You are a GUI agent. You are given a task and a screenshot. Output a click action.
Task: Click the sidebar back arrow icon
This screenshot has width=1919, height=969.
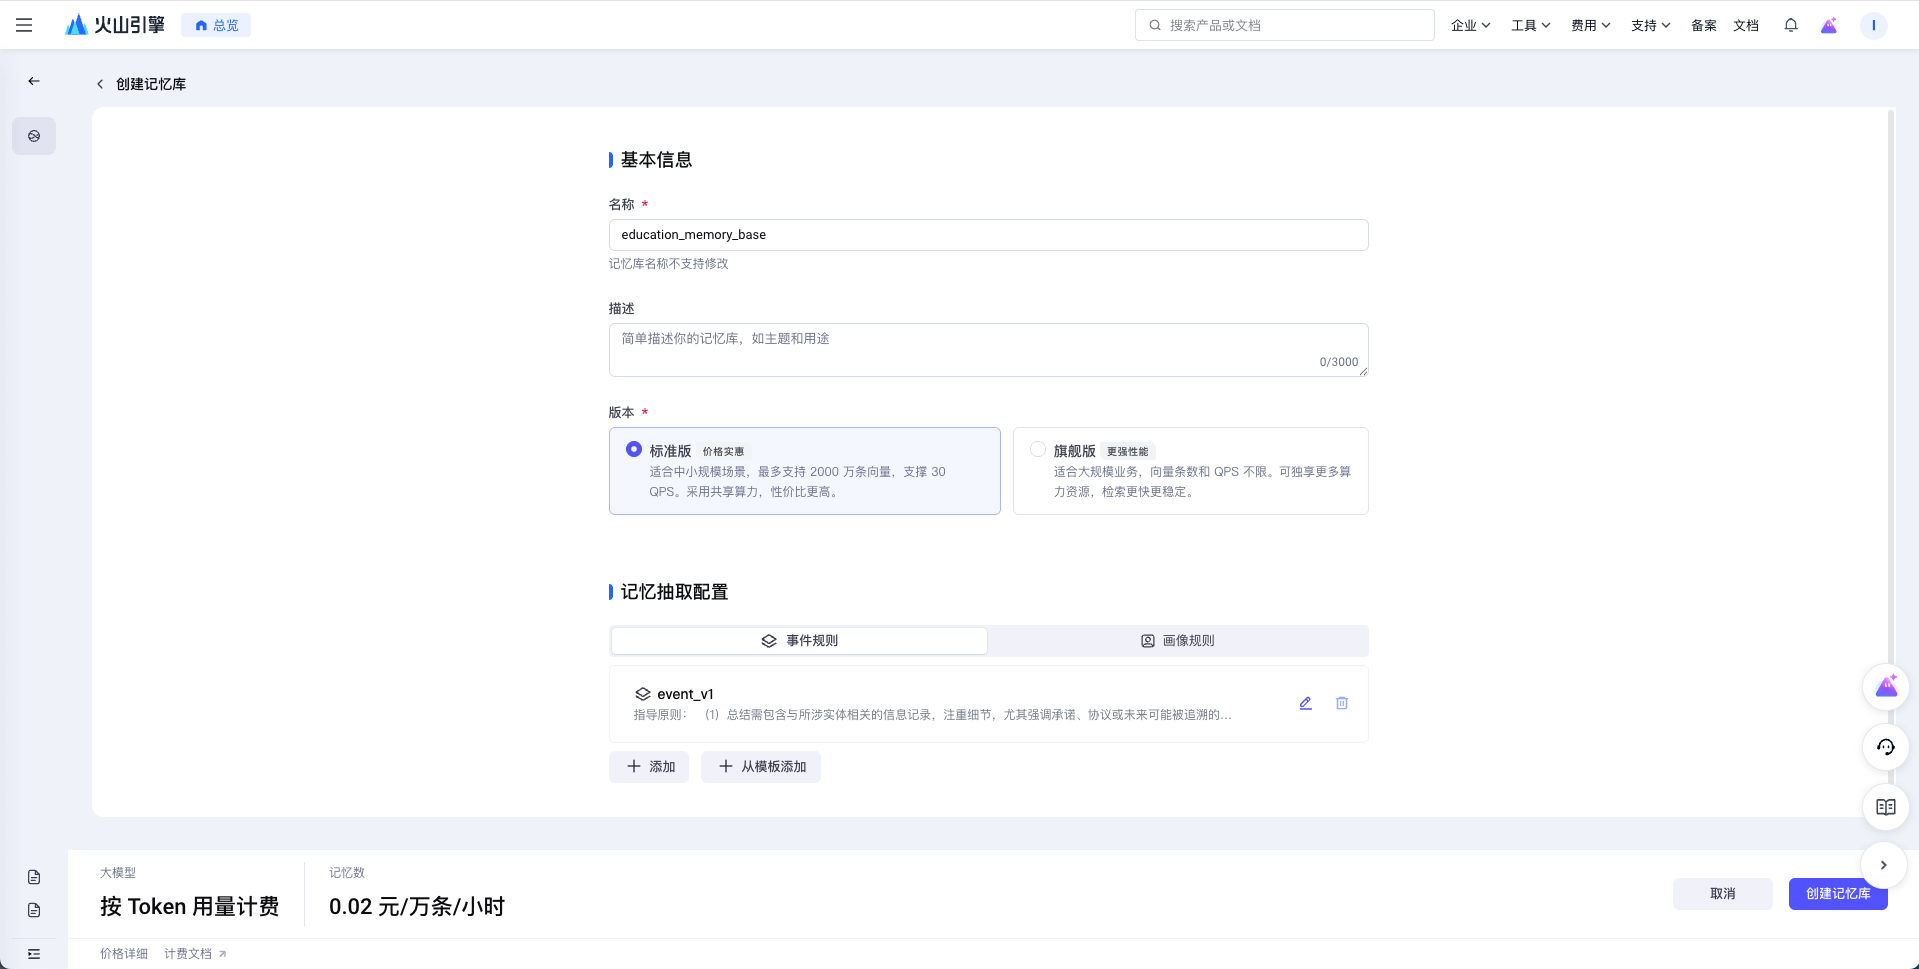(34, 81)
